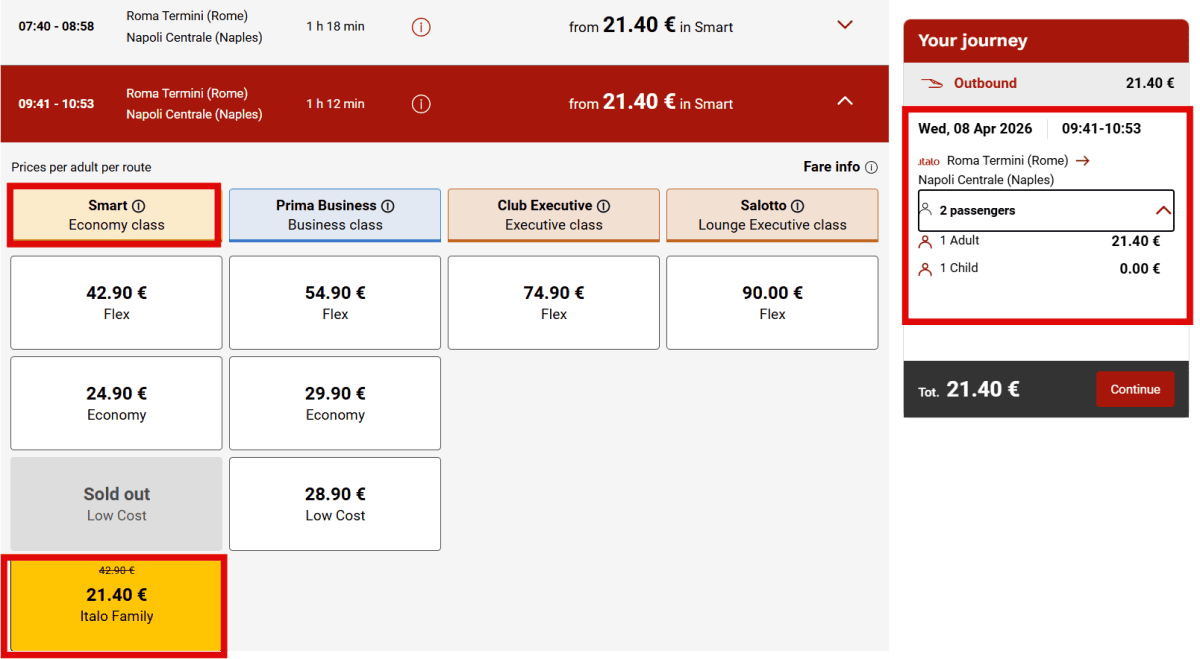
Task: Click the arrow after Roma Termini
Action: (x=1083, y=160)
